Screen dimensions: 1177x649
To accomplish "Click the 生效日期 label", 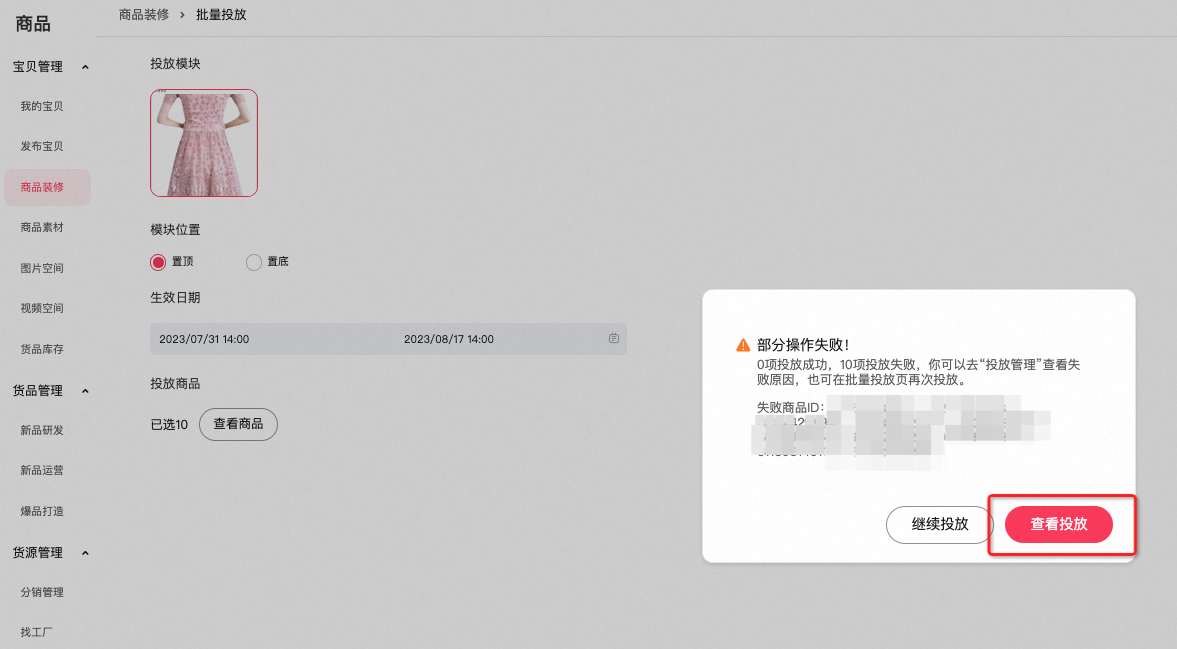I will (x=176, y=298).
